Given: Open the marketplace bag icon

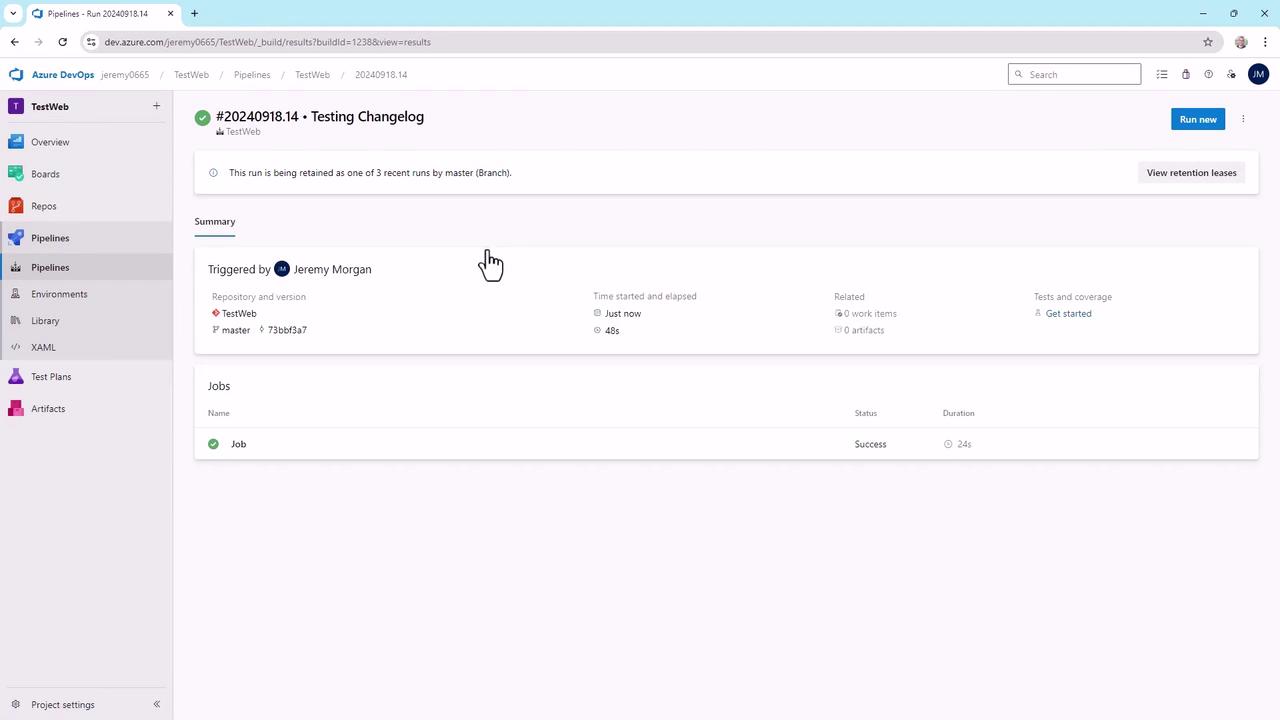Looking at the screenshot, I should 1185,74.
